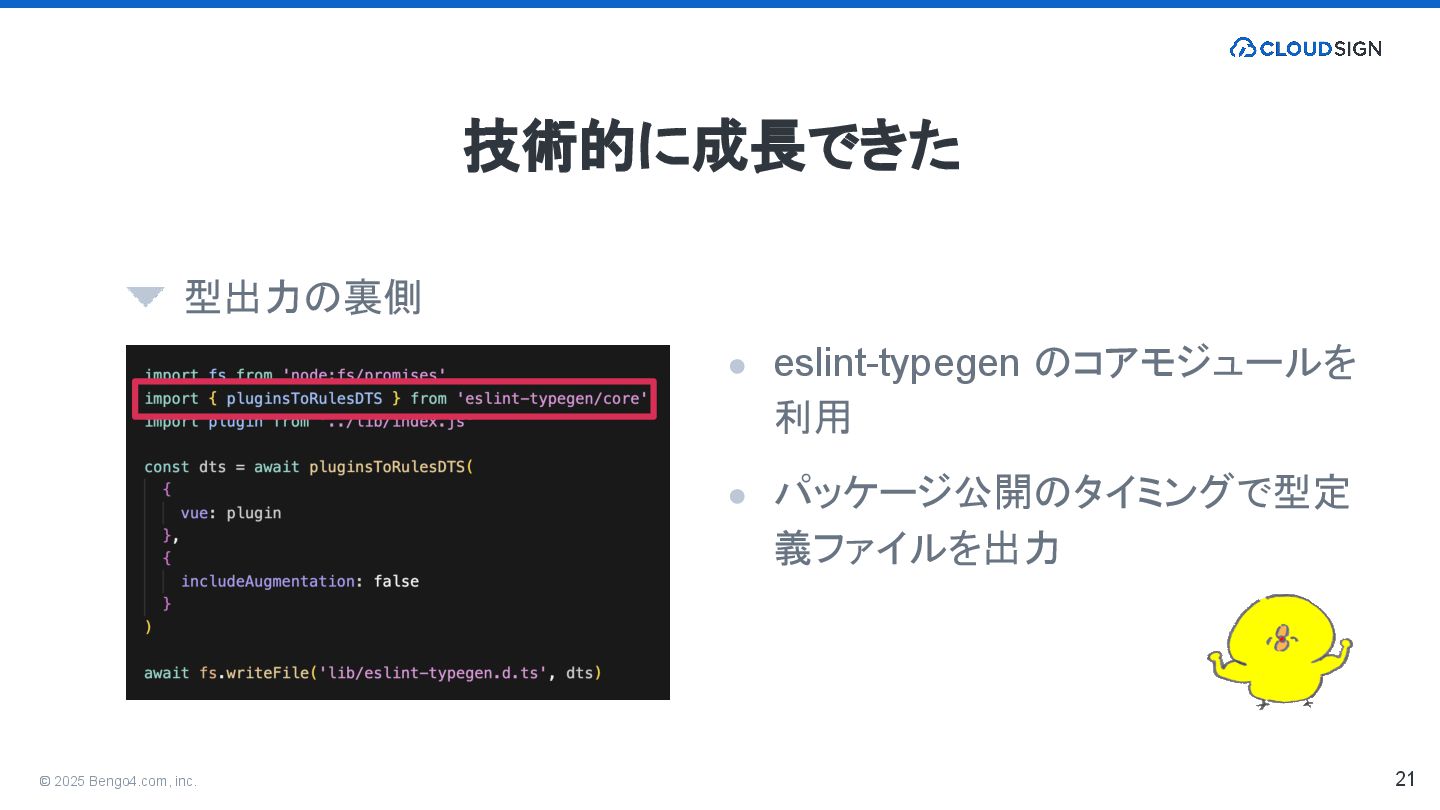Click the red highlighted import line
This screenshot has width=1440, height=810.
[x=395, y=398]
